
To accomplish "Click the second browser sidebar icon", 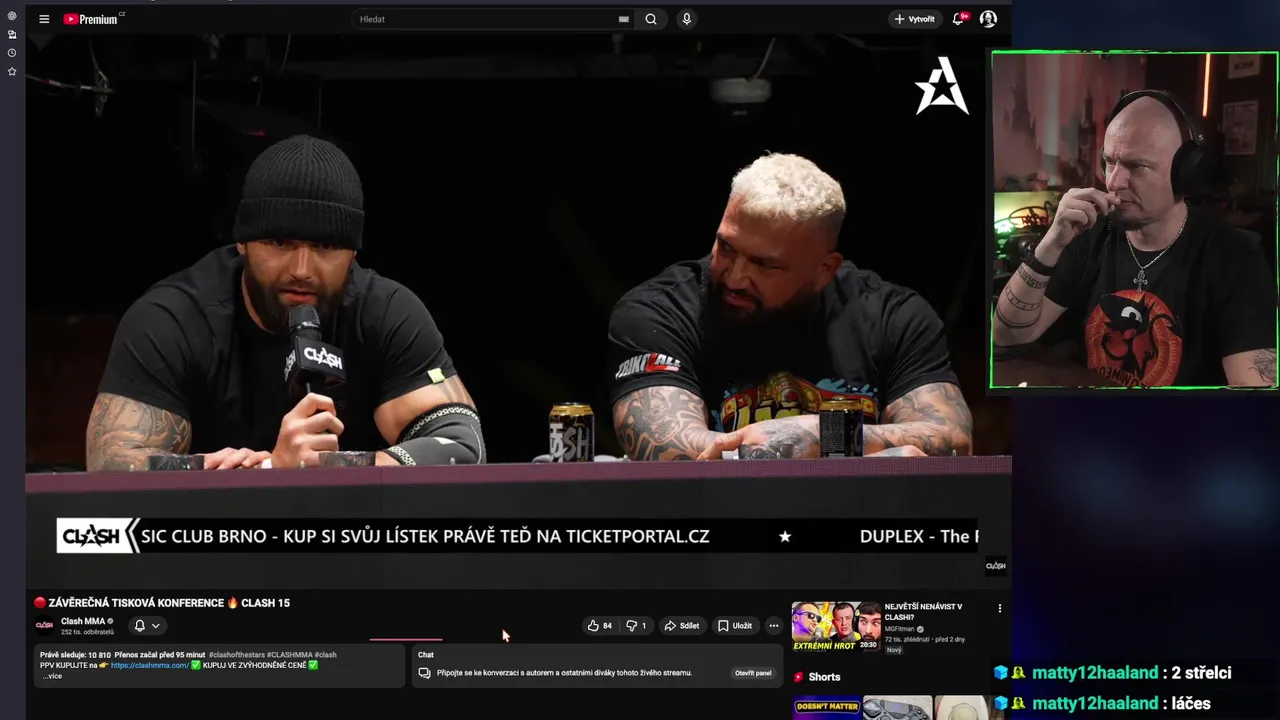I will [x=12, y=34].
